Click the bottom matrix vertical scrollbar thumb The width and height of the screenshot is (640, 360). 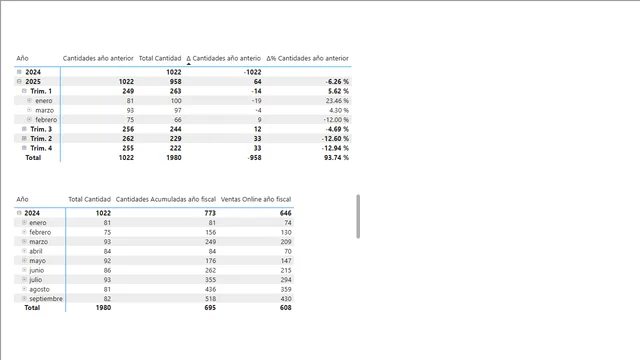[358, 216]
